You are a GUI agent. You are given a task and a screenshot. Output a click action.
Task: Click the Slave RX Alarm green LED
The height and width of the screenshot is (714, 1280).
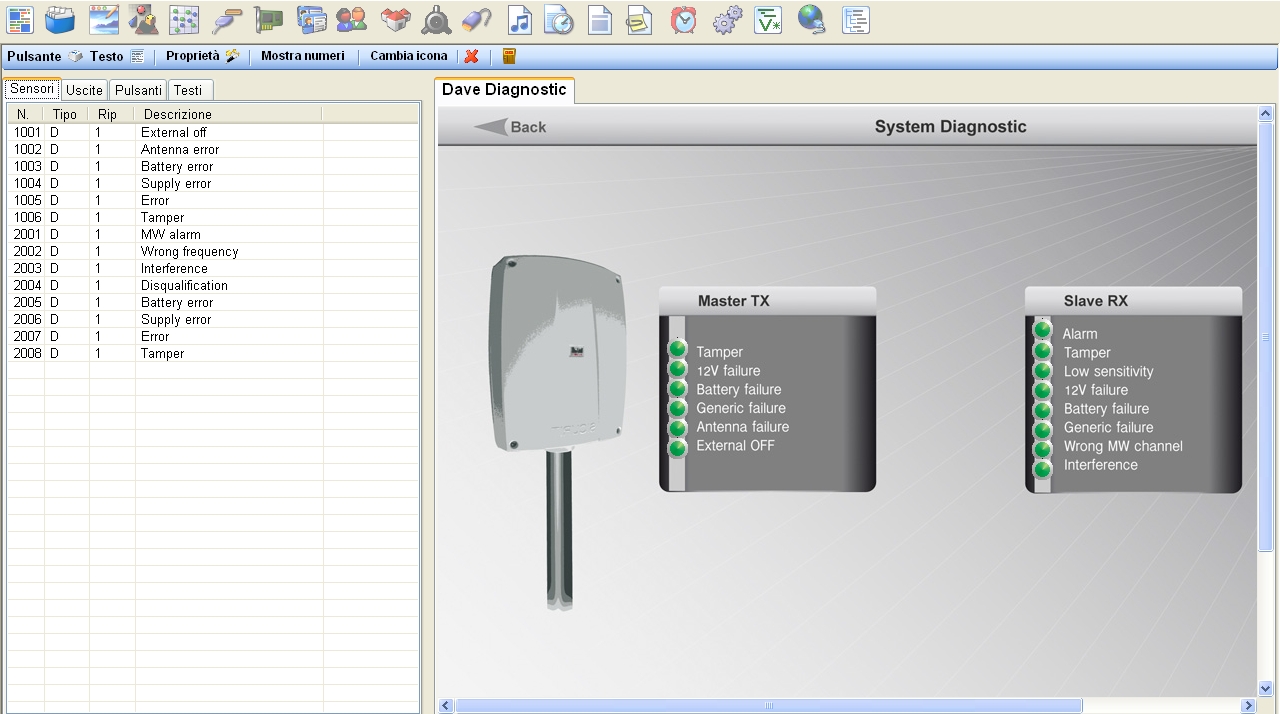click(x=1043, y=331)
